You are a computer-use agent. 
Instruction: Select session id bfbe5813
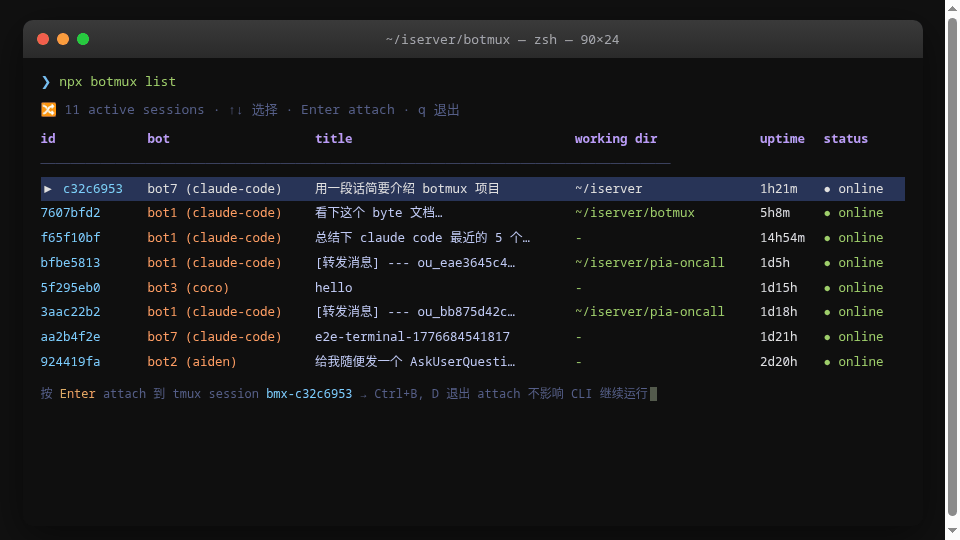click(70, 263)
